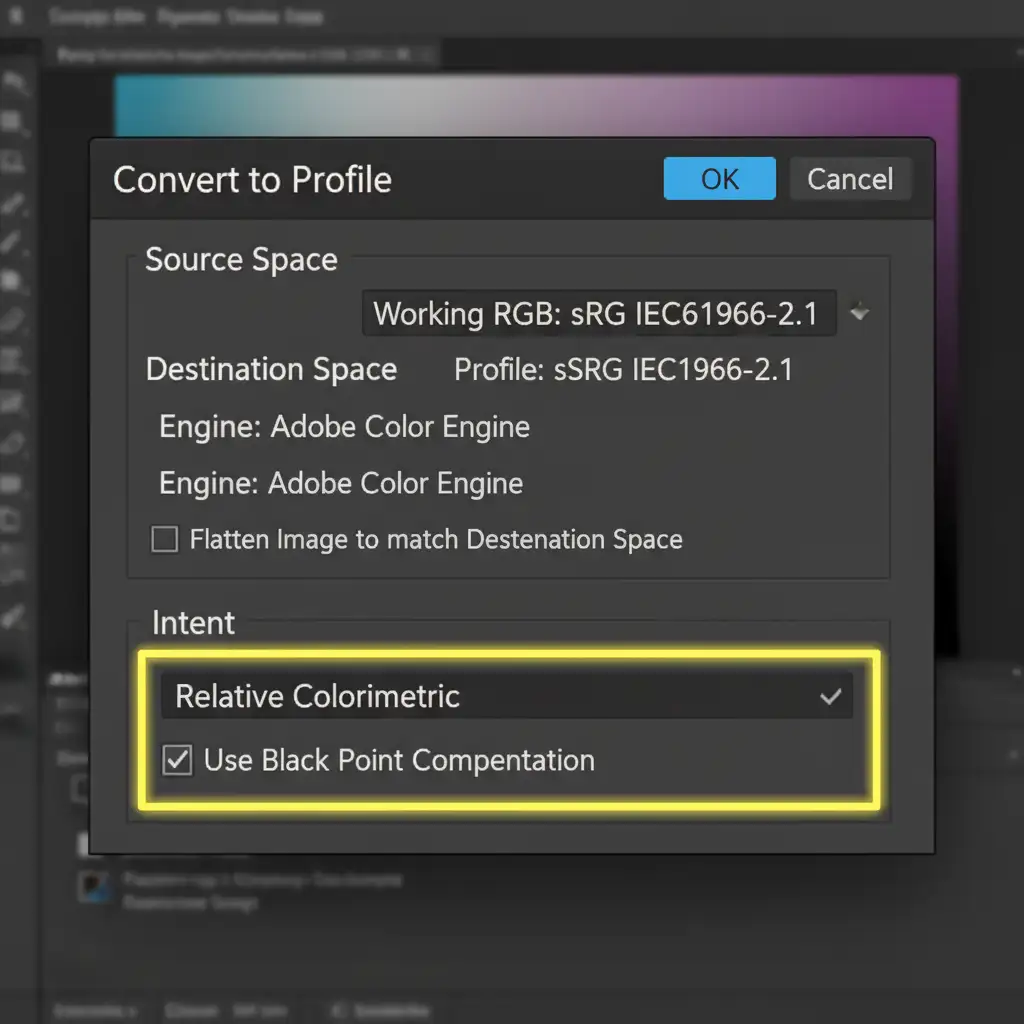Toggle the blurred checkbox behind dialog's left edge
Screen dimensions: 1024x1024
click(x=80, y=790)
